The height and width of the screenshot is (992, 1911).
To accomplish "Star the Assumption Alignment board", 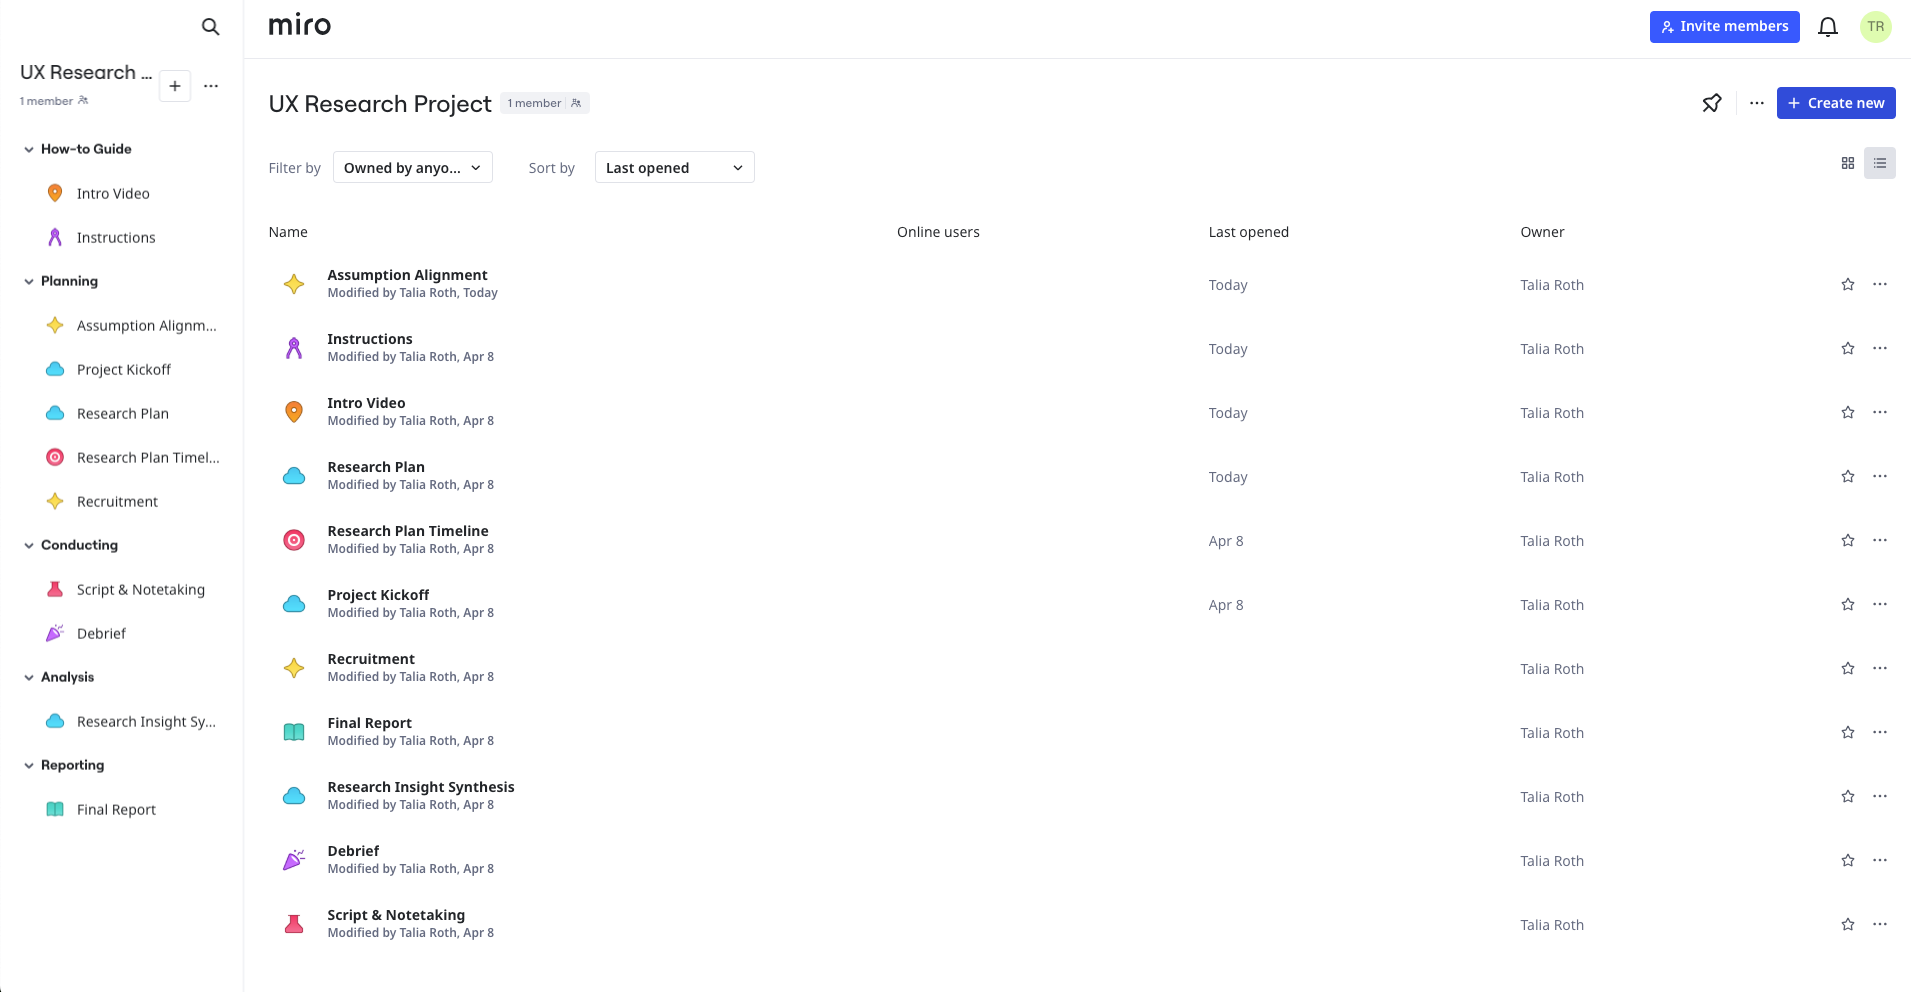I will (1848, 284).
